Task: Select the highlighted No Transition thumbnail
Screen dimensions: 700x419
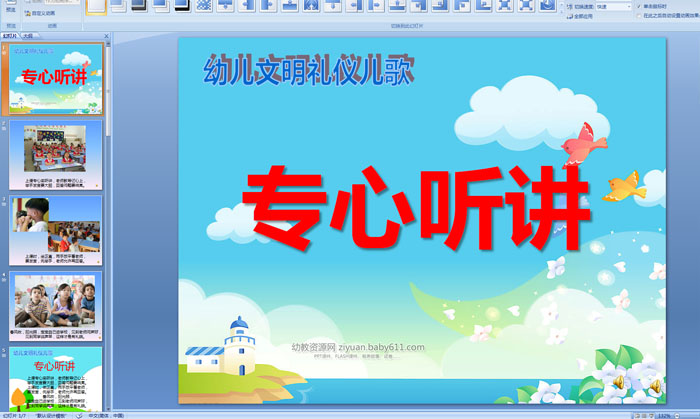Action: (96, 6)
